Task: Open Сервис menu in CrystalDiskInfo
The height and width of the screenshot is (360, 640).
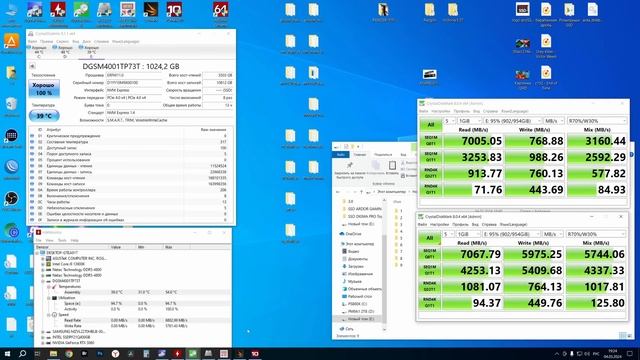Action: point(62,41)
